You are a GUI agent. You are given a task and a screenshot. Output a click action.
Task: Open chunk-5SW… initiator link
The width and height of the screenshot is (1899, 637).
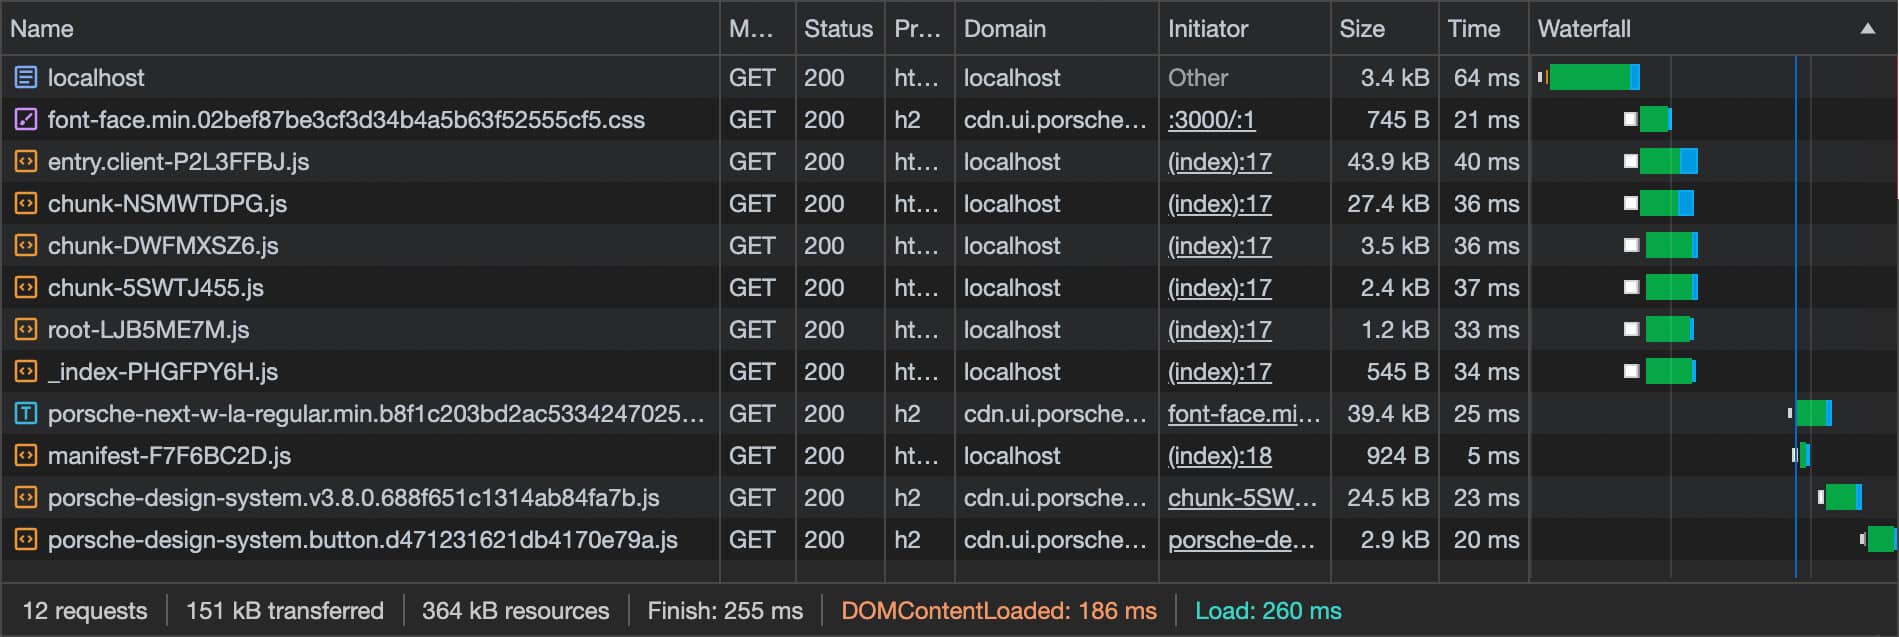coord(1242,497)
